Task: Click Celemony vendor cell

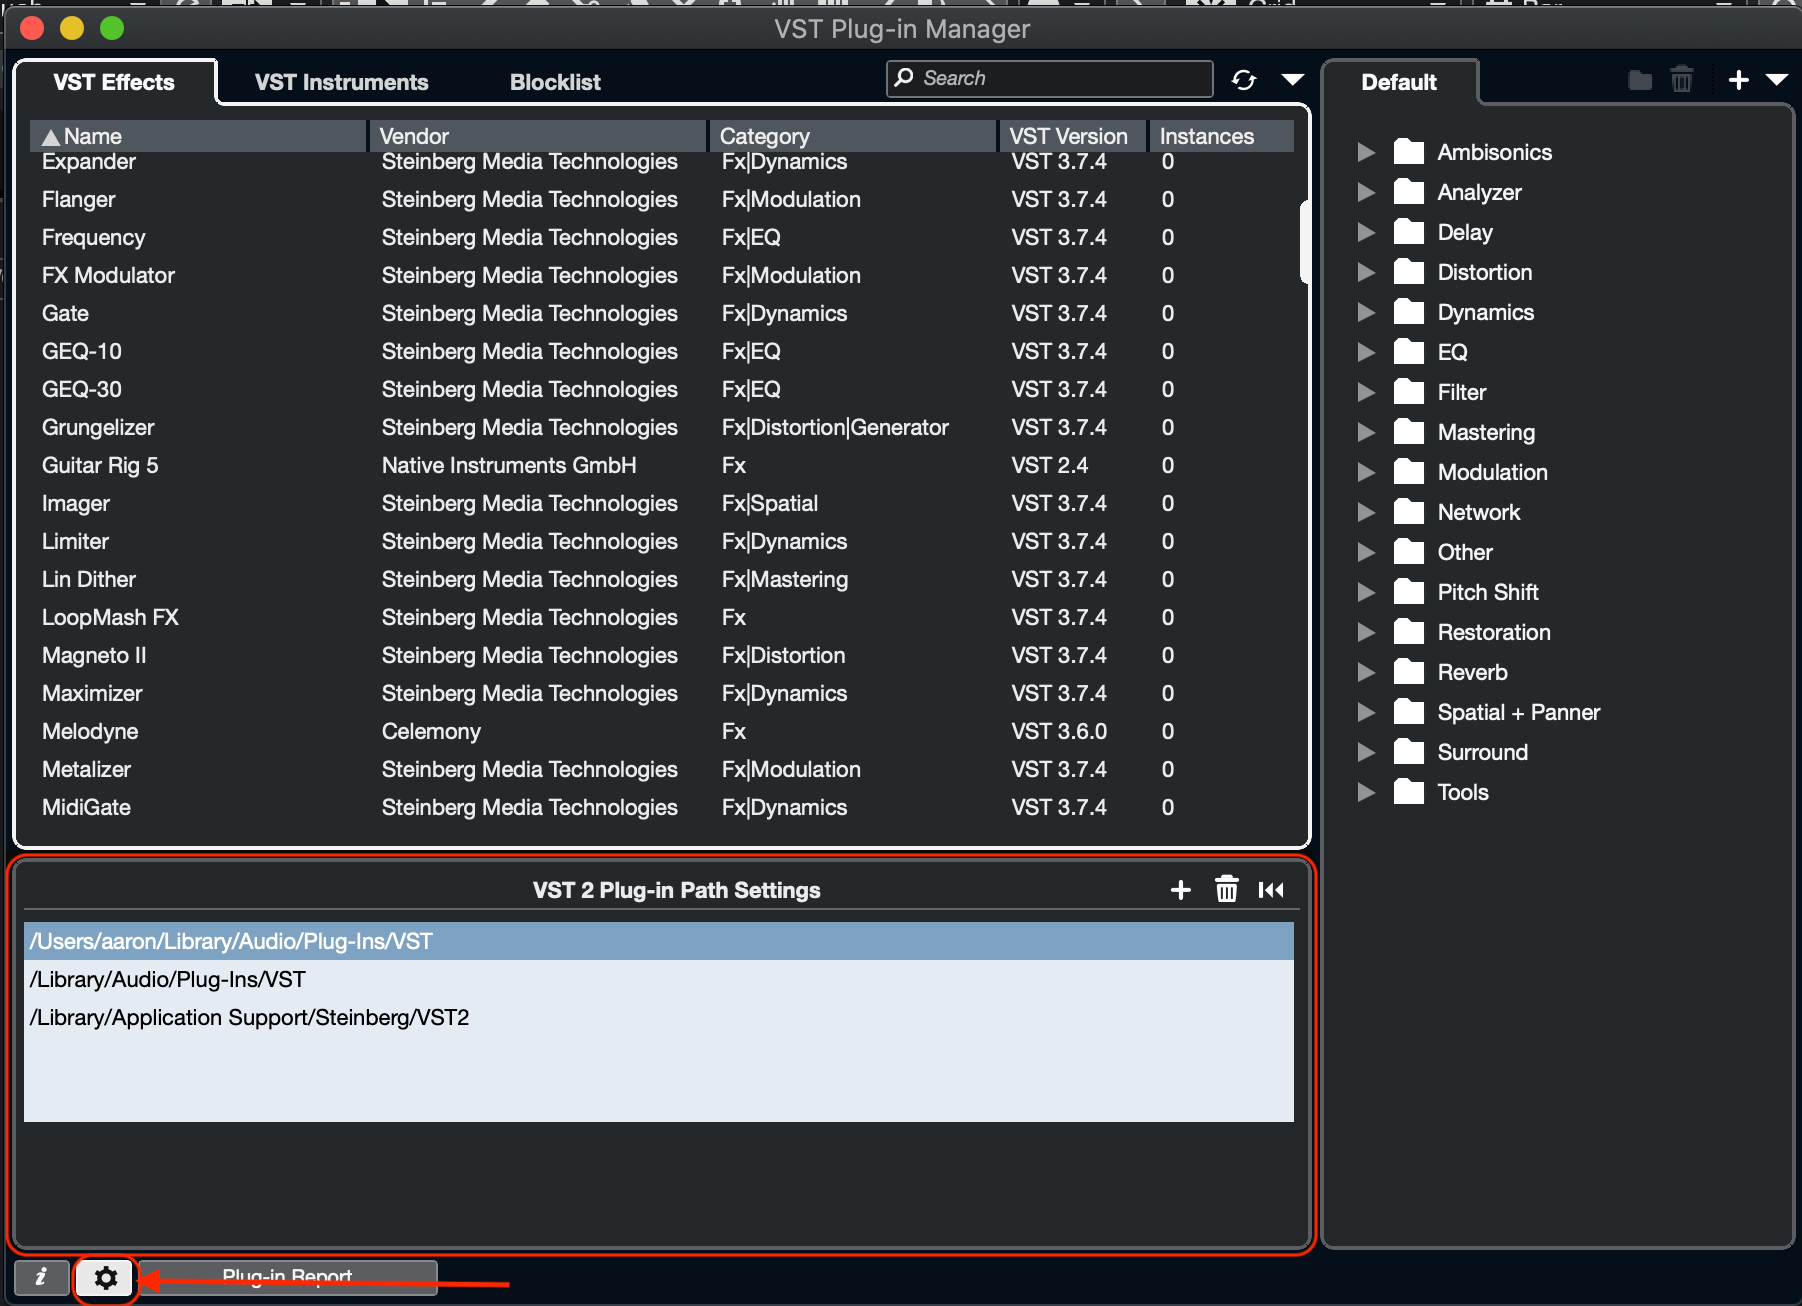Action: 431,731
